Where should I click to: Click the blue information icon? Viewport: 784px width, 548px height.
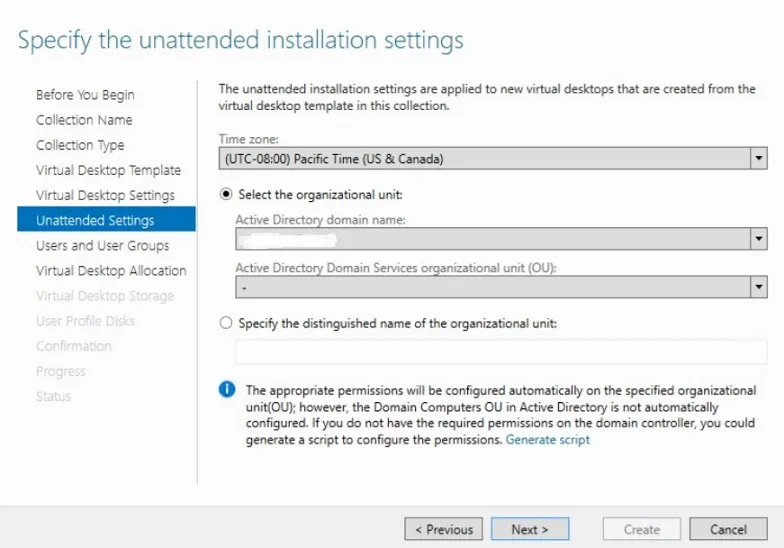coord(227,390)
